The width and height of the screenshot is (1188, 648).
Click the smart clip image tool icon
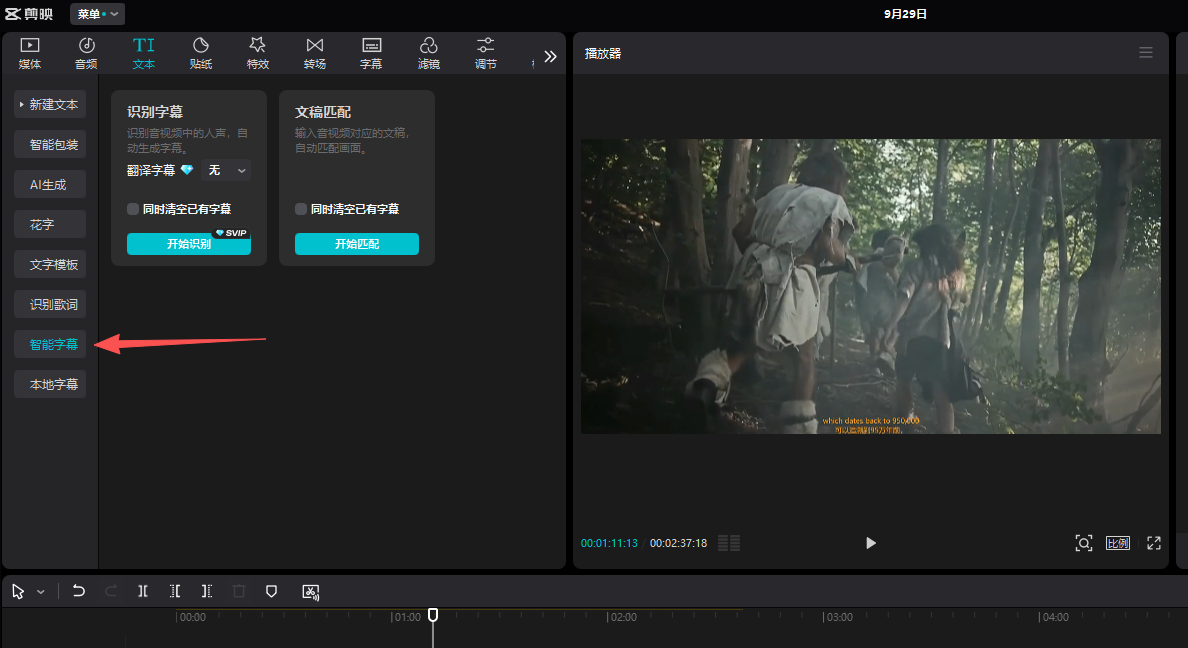(x=311, y=592)
